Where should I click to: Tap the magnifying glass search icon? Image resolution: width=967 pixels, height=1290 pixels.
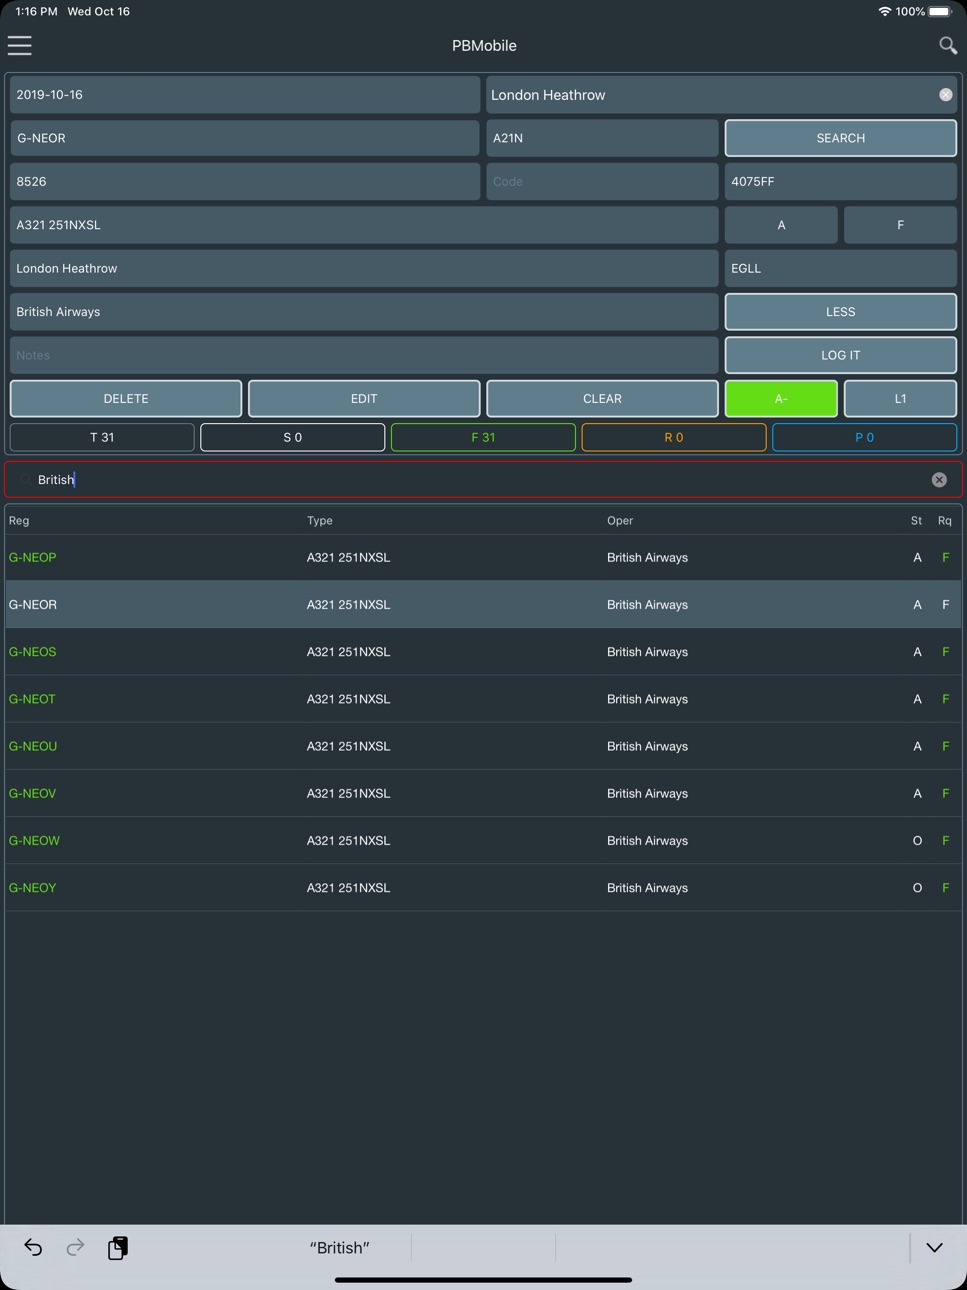(947, 45)
